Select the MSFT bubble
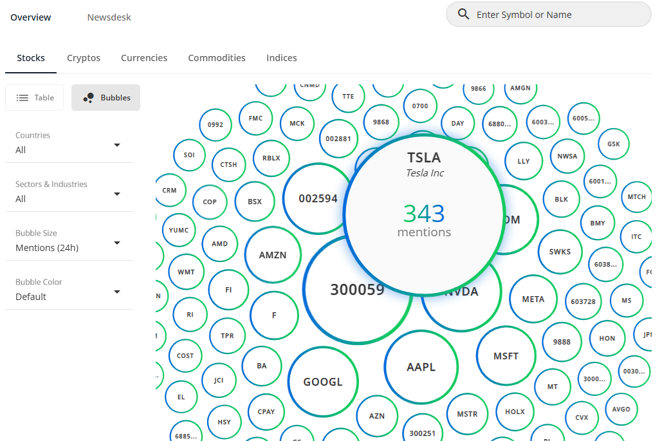Screen dimensions: 660x441 coord(506,356)
